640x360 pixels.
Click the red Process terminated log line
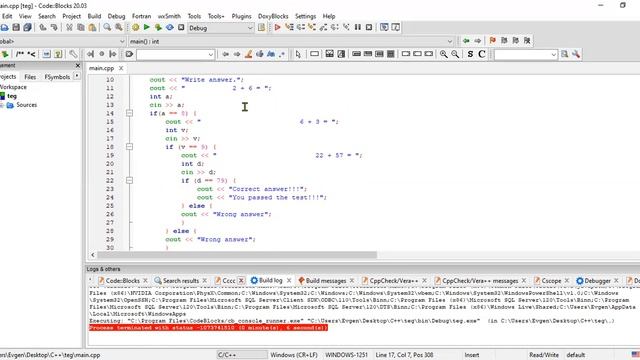coord(208,328)
